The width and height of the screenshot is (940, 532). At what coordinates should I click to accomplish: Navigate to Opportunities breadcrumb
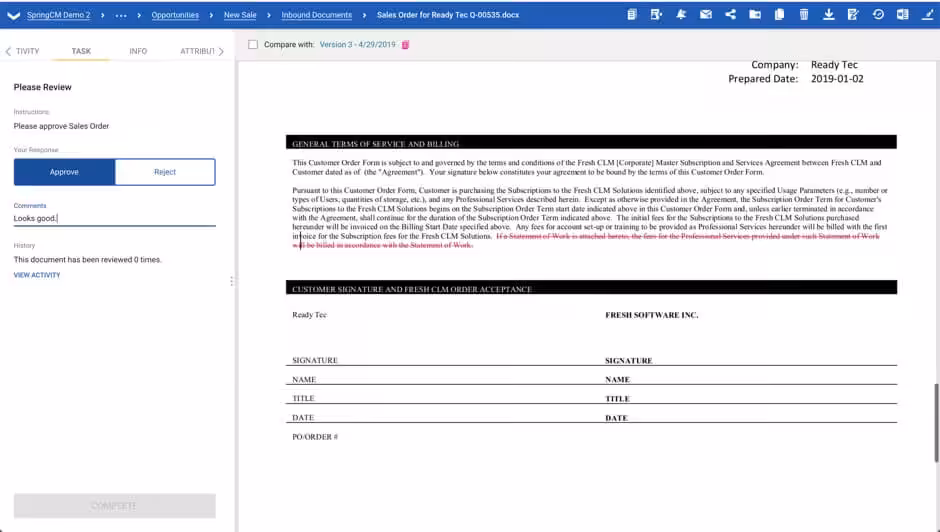[175, 15]
